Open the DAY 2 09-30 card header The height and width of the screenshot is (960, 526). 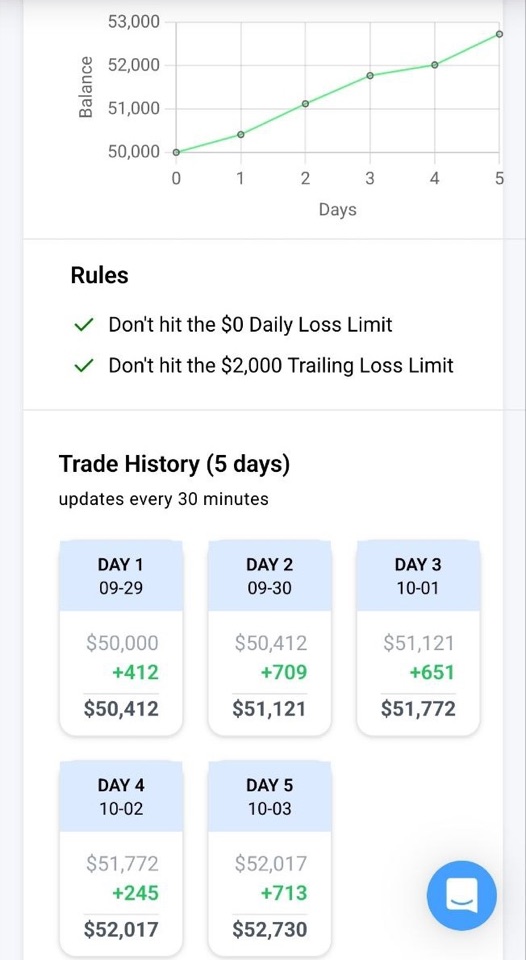pos(269,576)
